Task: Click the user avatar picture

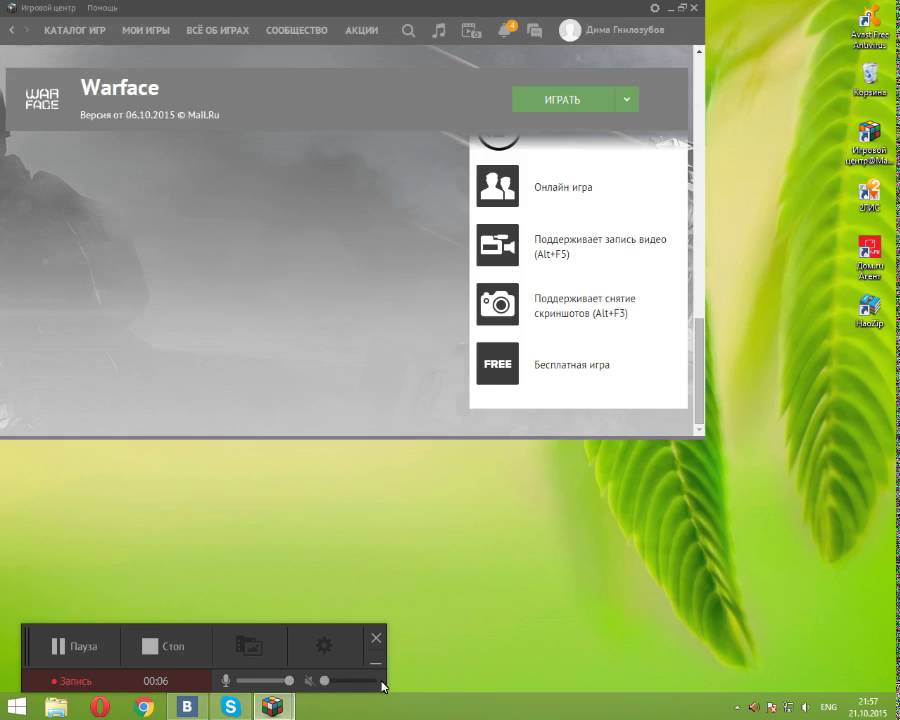Action: coord(570,30)
